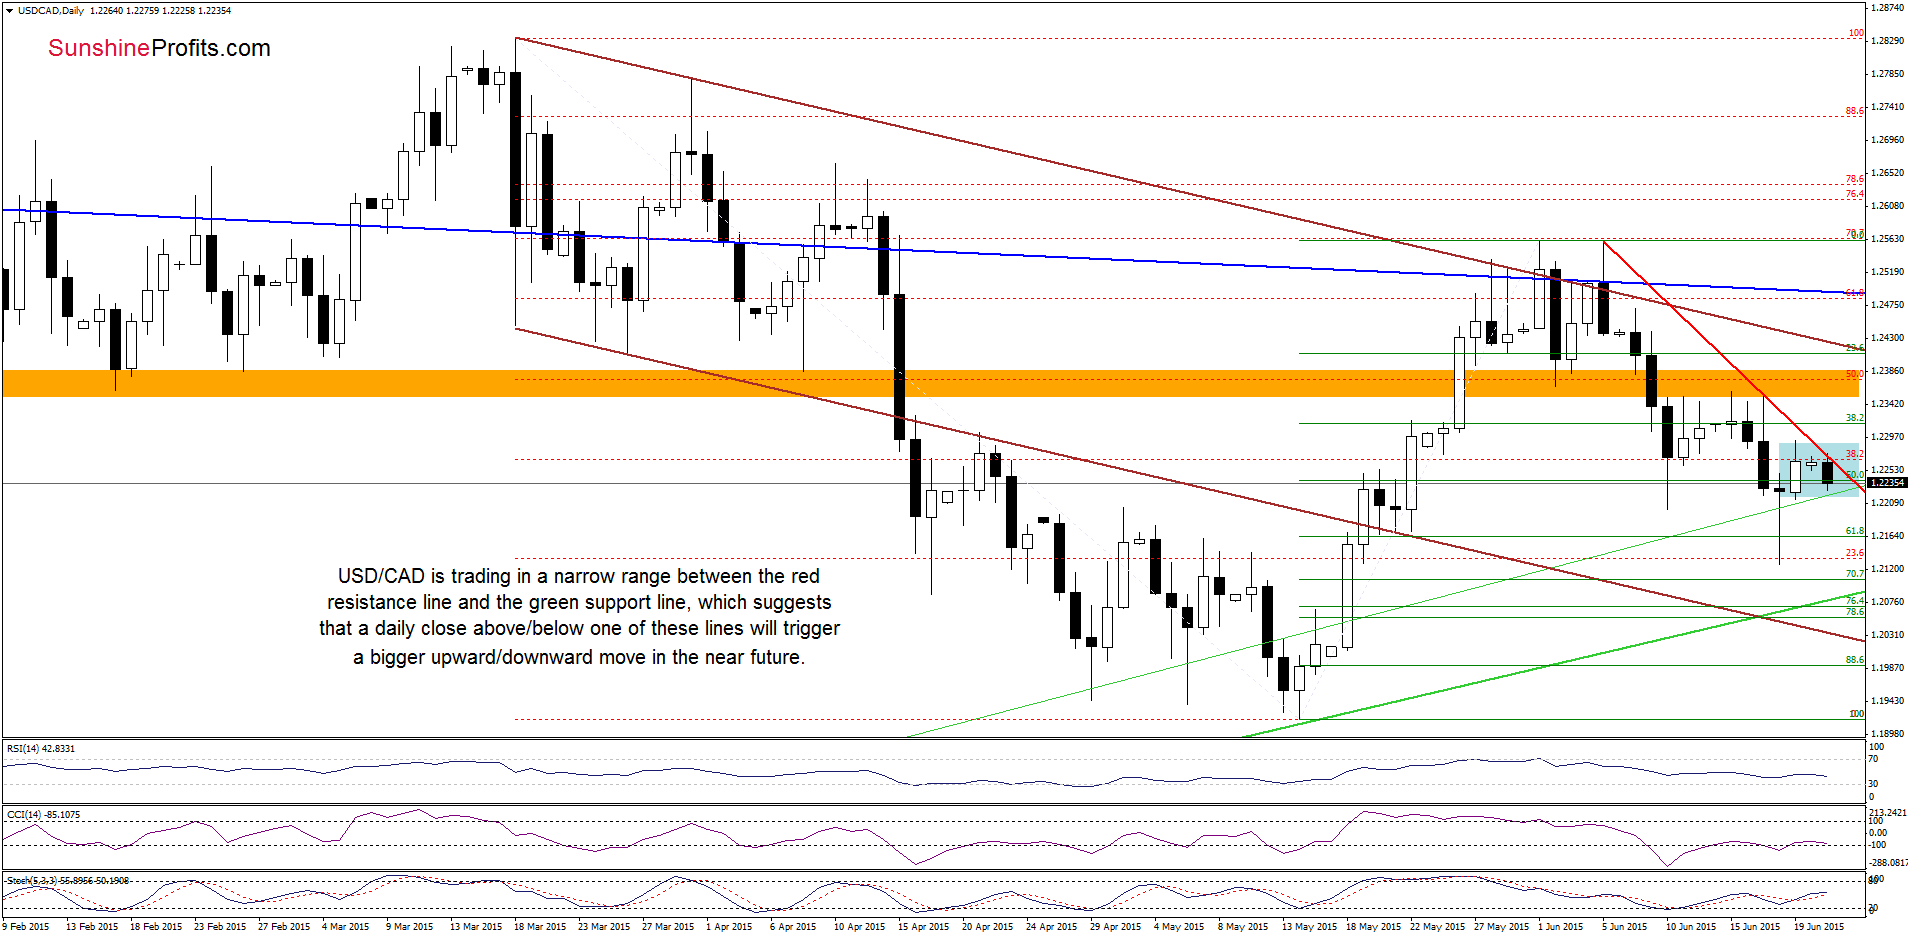Click the 15 Apr 2015 date label

pyautogui.click(x=924, y=926)
